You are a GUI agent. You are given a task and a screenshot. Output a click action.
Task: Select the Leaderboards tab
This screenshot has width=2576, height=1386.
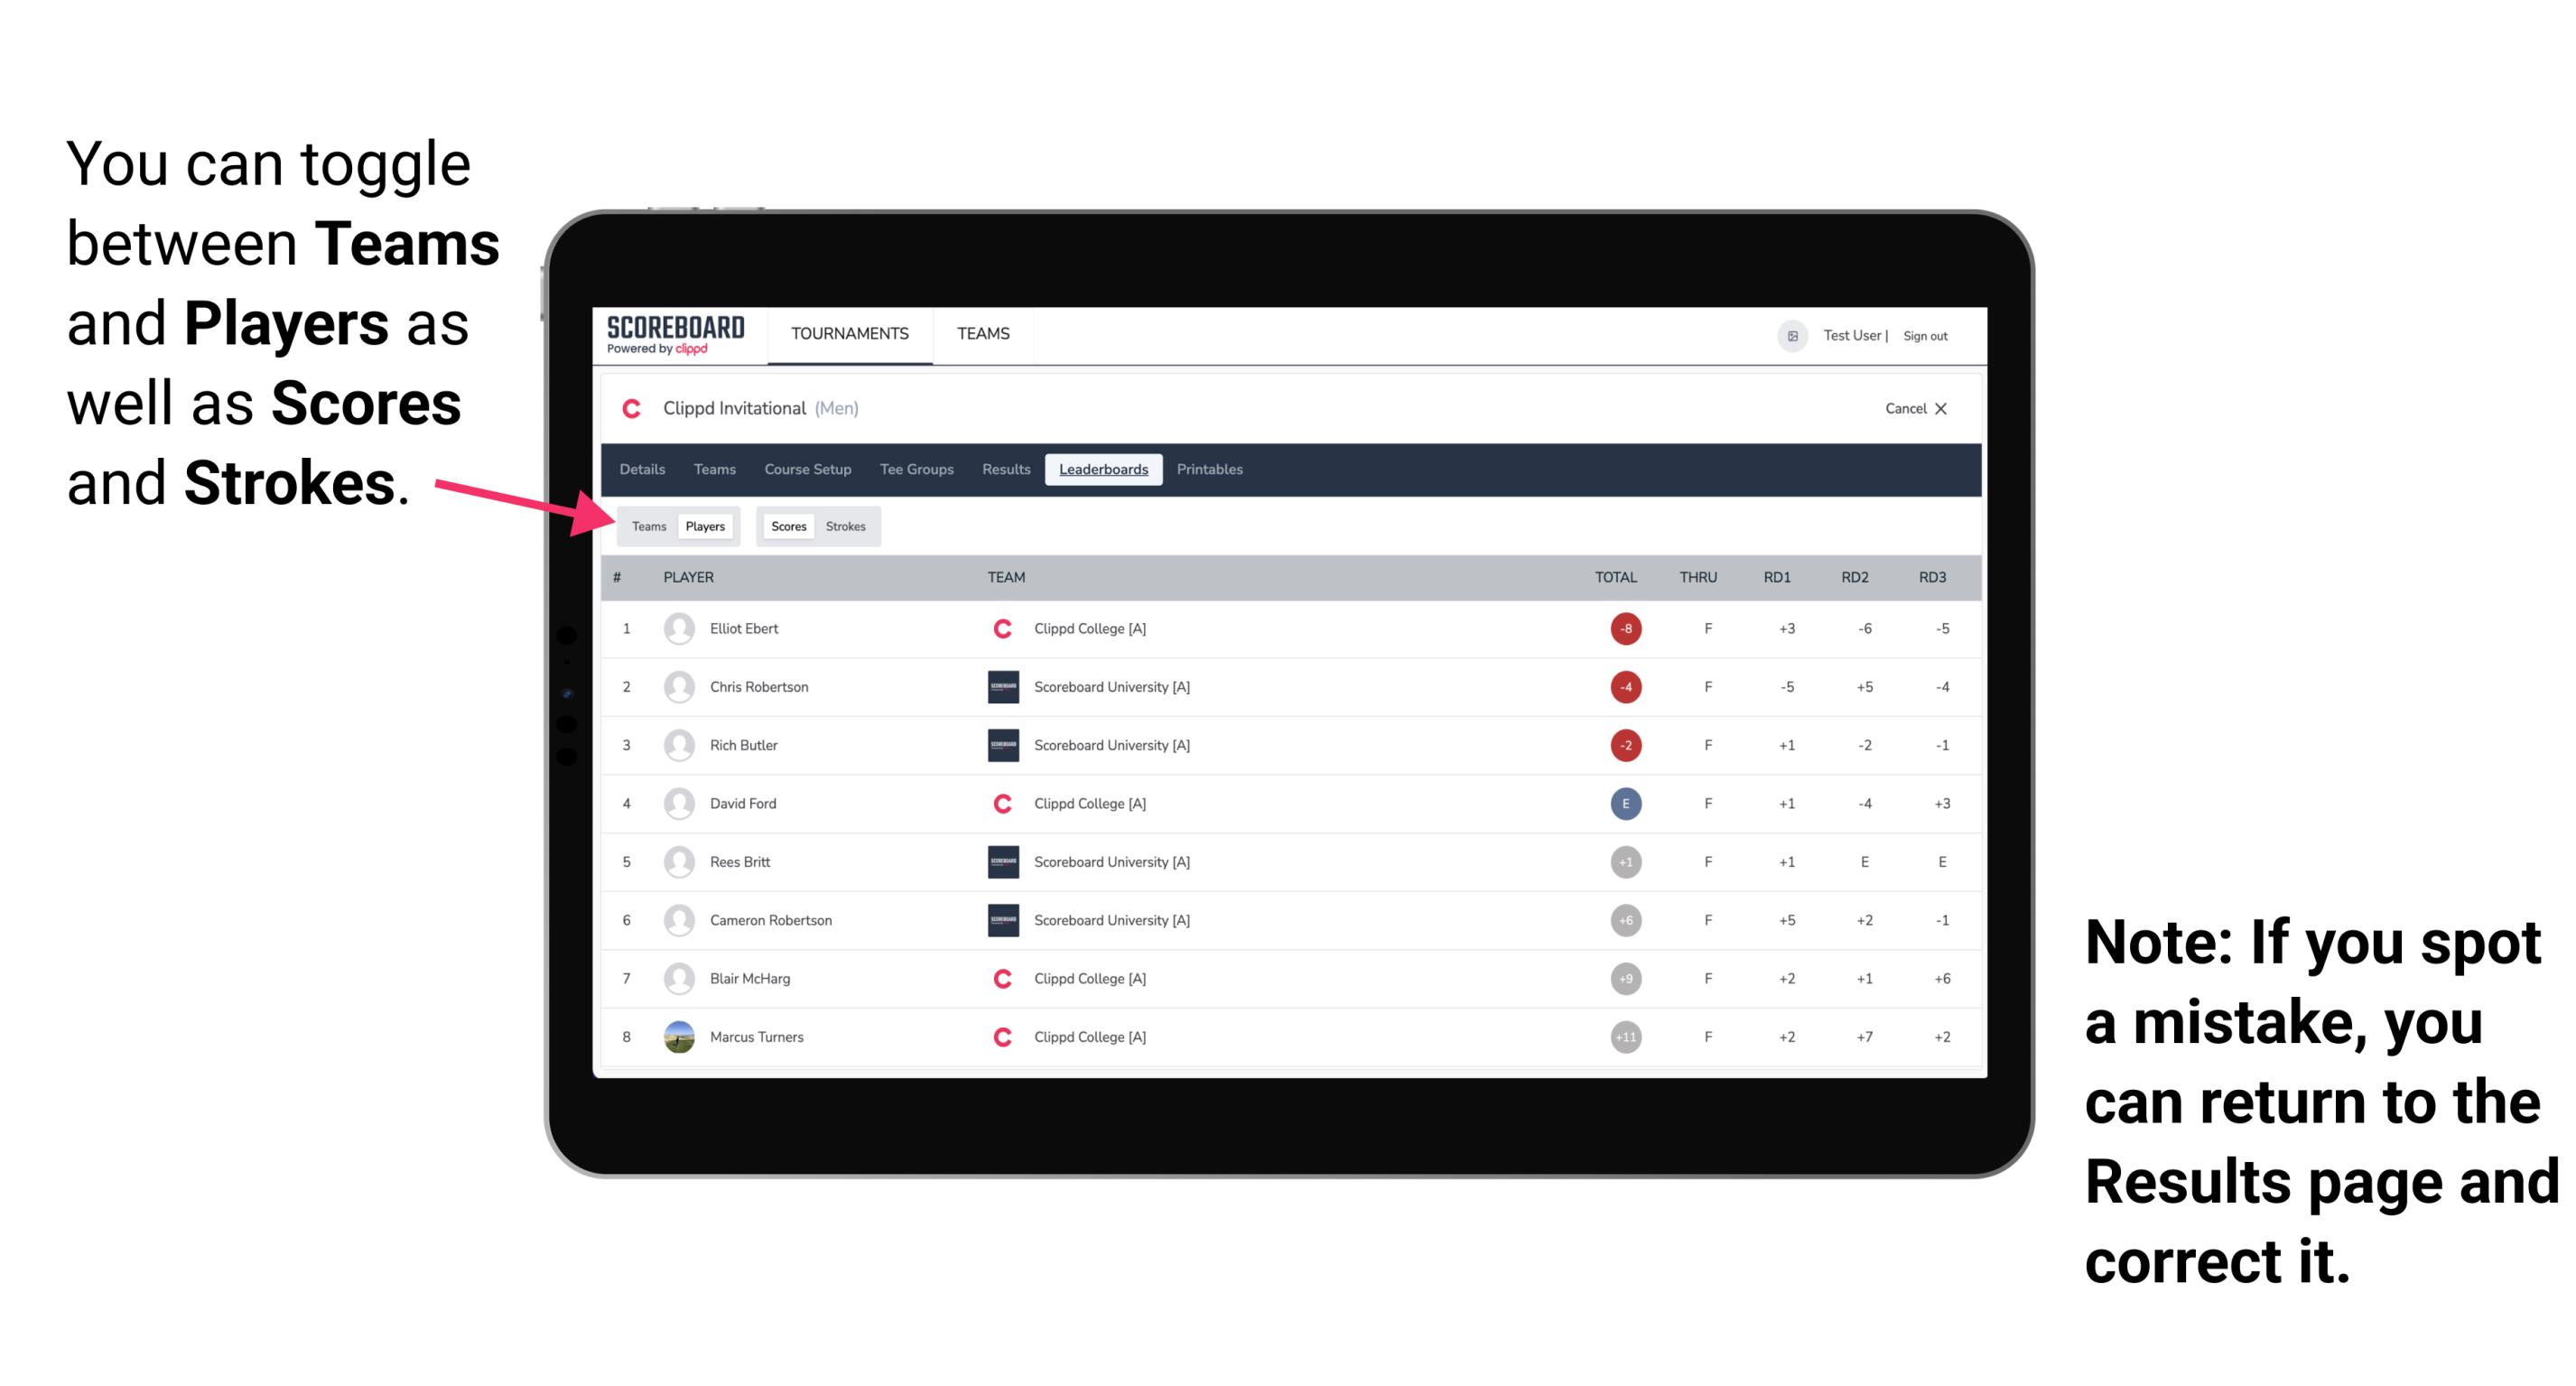point(1103,470)
